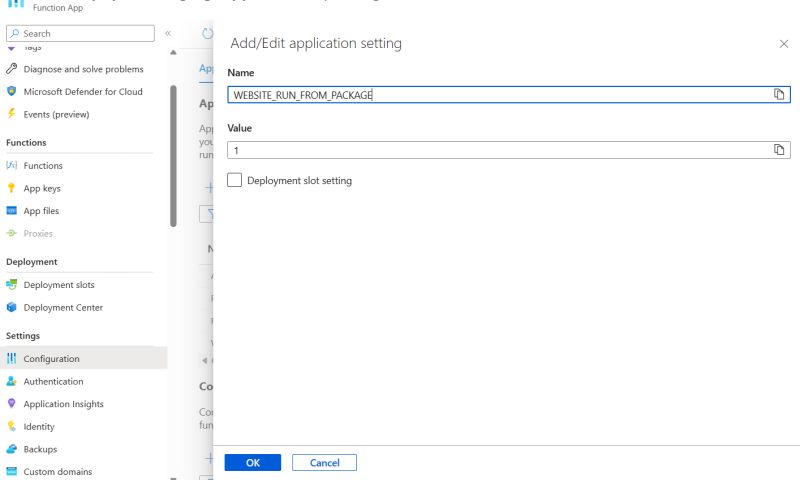Click the Functions fx icon

tap(11, 165)
